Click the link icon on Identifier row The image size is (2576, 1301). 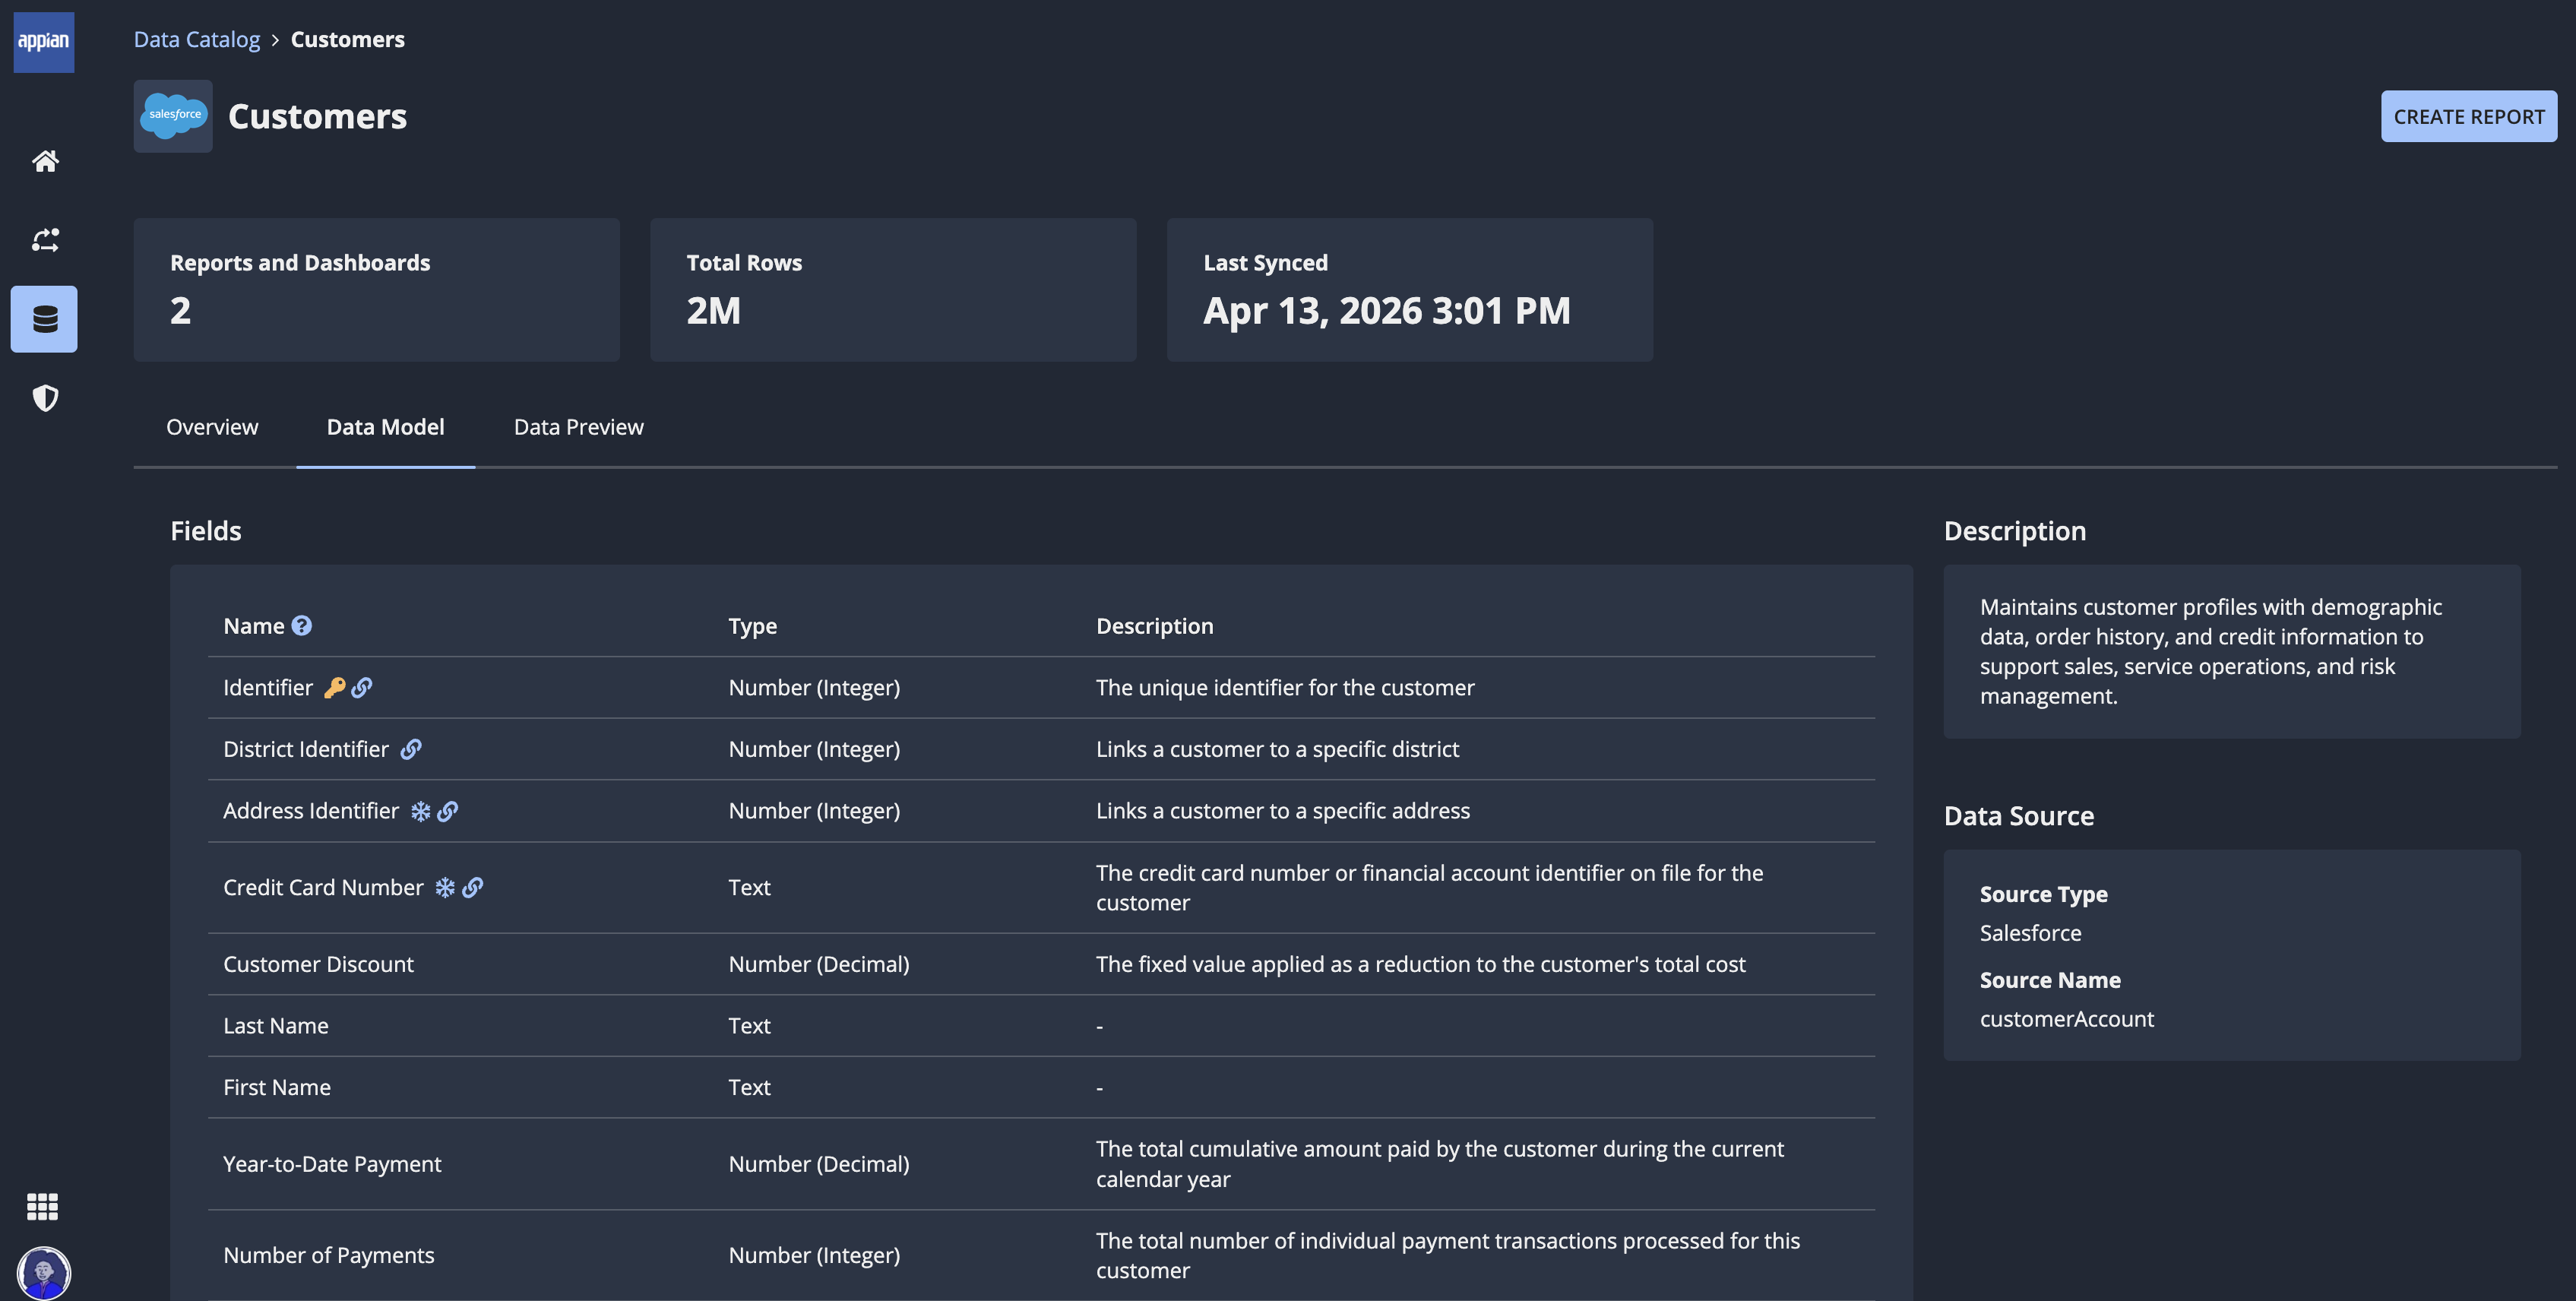pyautogui.click(x=362, y=687)
